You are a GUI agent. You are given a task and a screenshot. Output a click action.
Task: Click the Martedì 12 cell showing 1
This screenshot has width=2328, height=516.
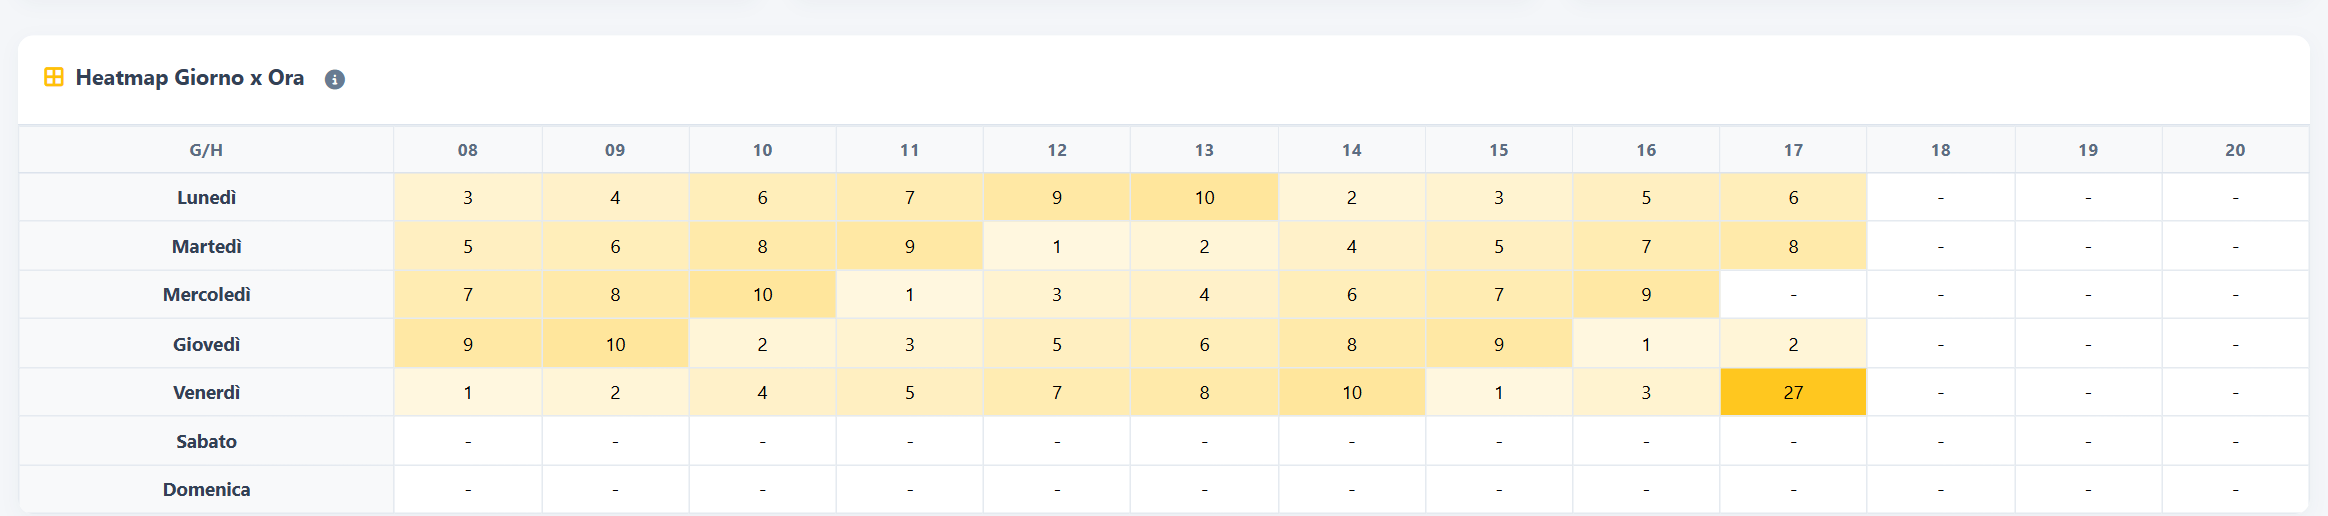(x=1057, y=246)
